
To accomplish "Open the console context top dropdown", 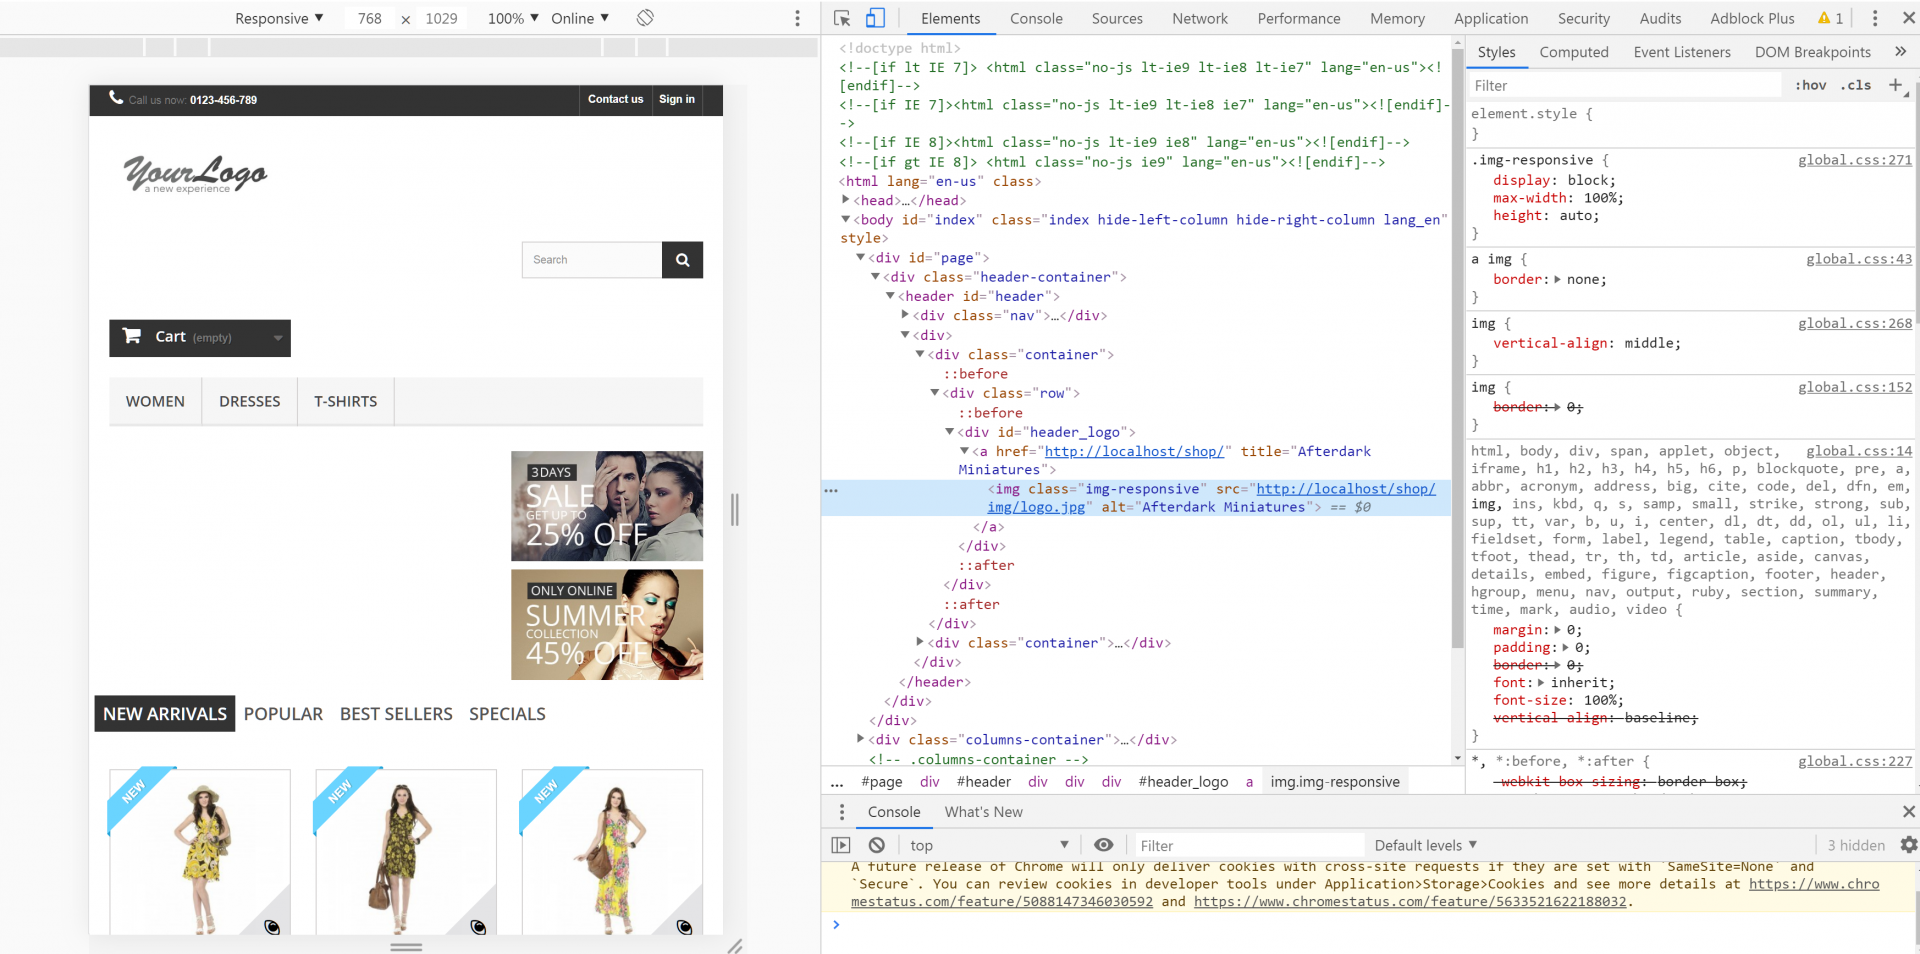I will coord(990,845).
